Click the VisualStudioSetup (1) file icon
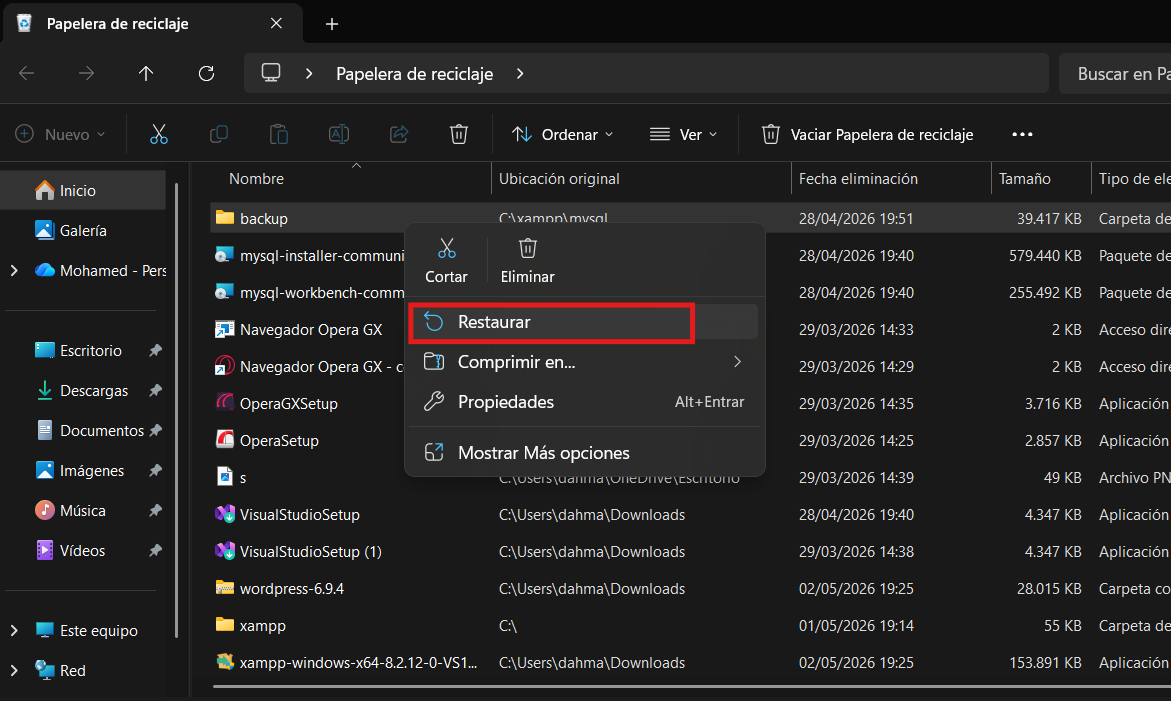 (x=225, y=551)
